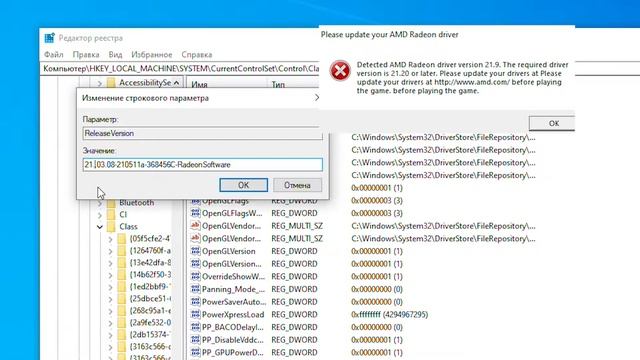640x360 pixels.
Task: Select the OverrideShowW... value name
Action: 233,276
